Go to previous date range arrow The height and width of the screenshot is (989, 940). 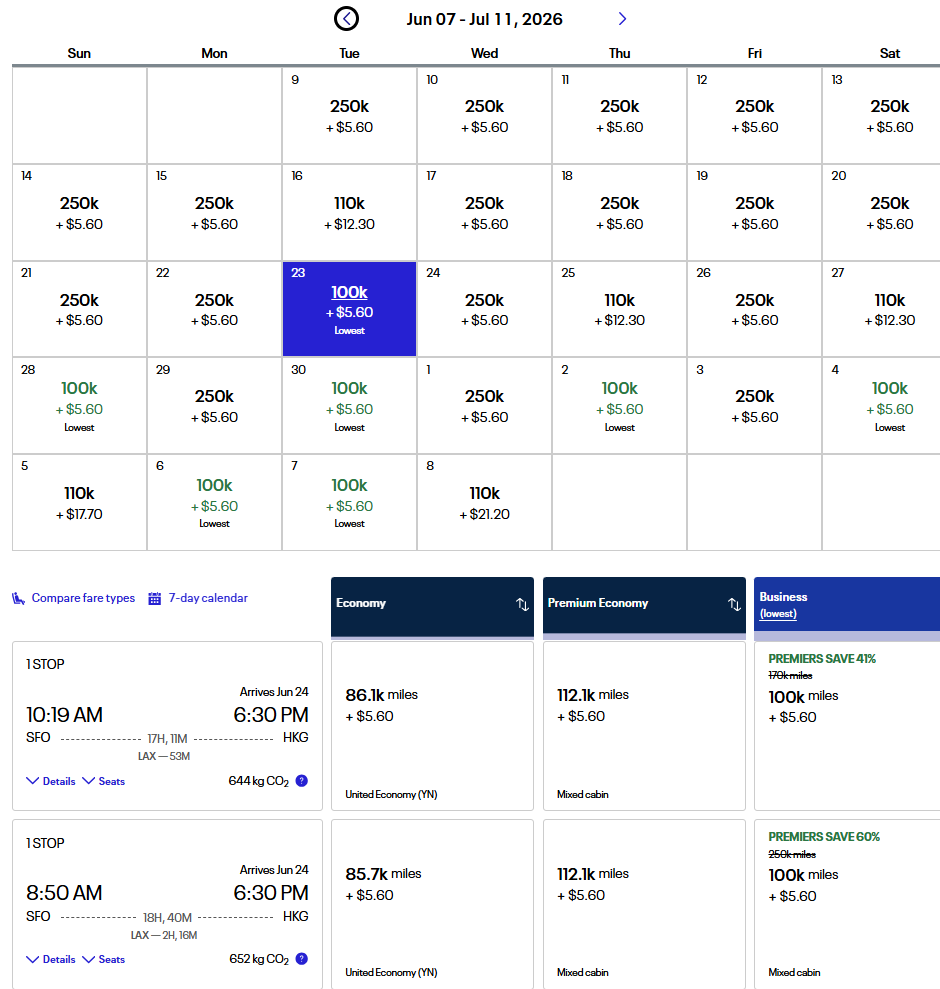(x=346, y=18)
